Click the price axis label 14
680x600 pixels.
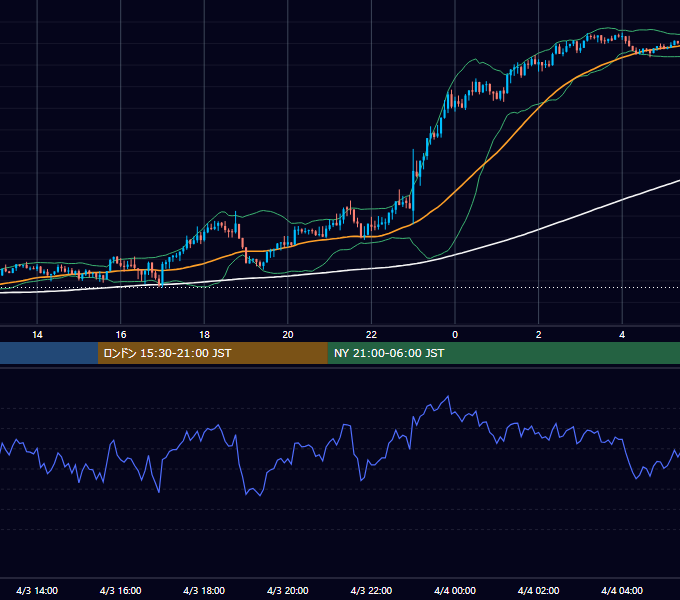tap(37, 335)
